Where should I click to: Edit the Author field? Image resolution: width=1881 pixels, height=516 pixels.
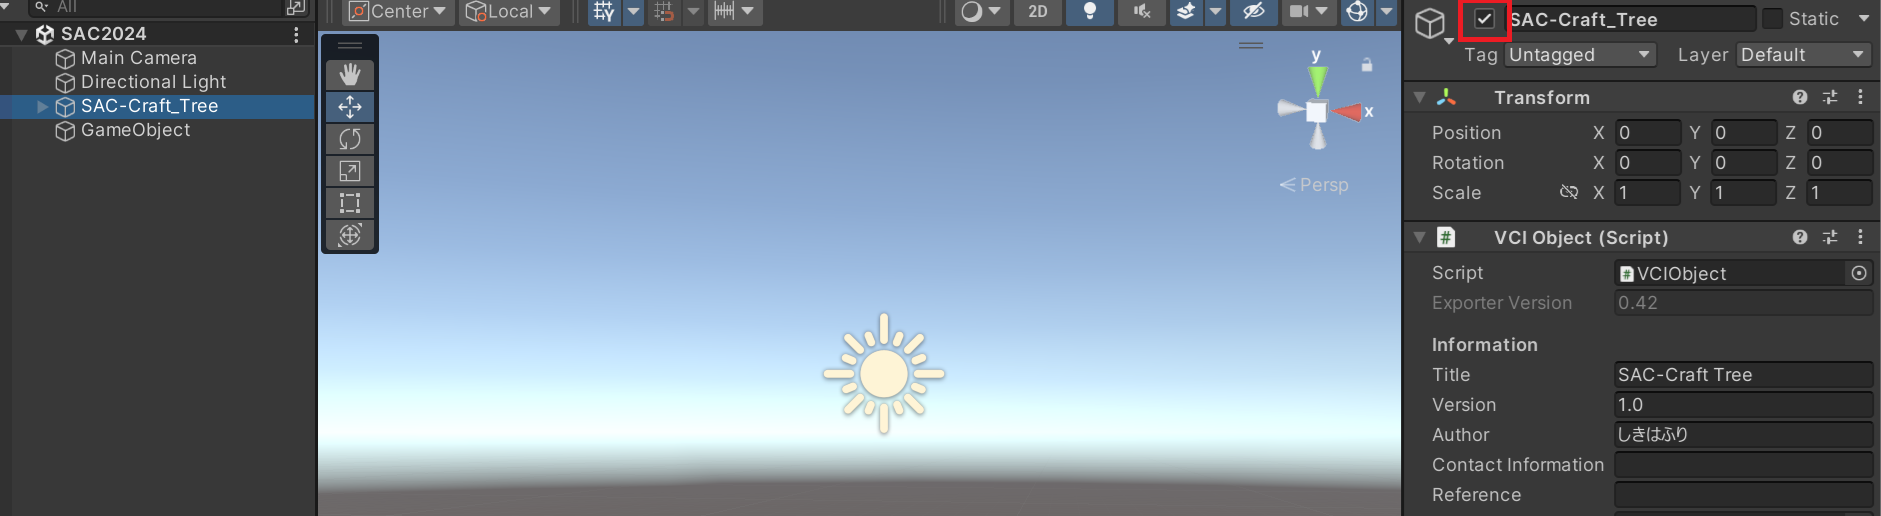[x=1743, y=435]
